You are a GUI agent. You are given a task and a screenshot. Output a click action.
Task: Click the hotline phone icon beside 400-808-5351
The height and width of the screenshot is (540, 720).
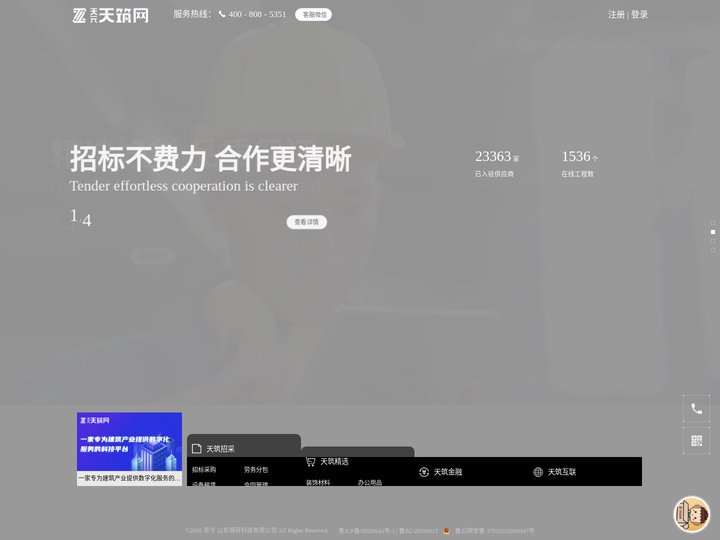click(x=222, y=14)
